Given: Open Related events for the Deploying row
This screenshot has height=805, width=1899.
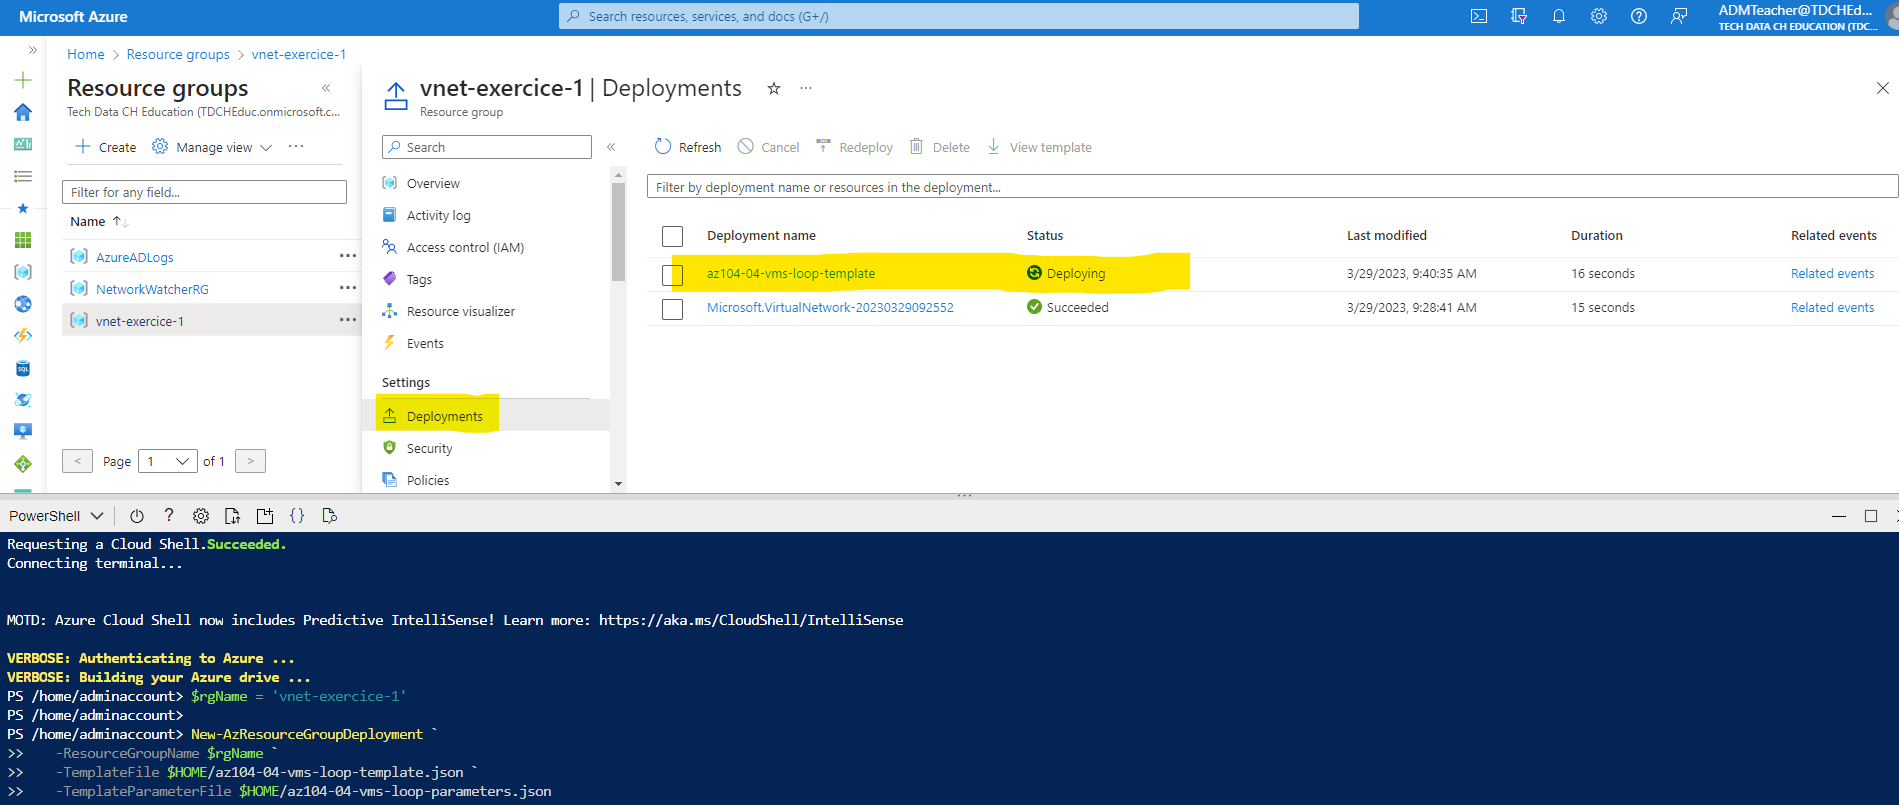Looking at the screenshot, I should click(x=1832, y=273).
